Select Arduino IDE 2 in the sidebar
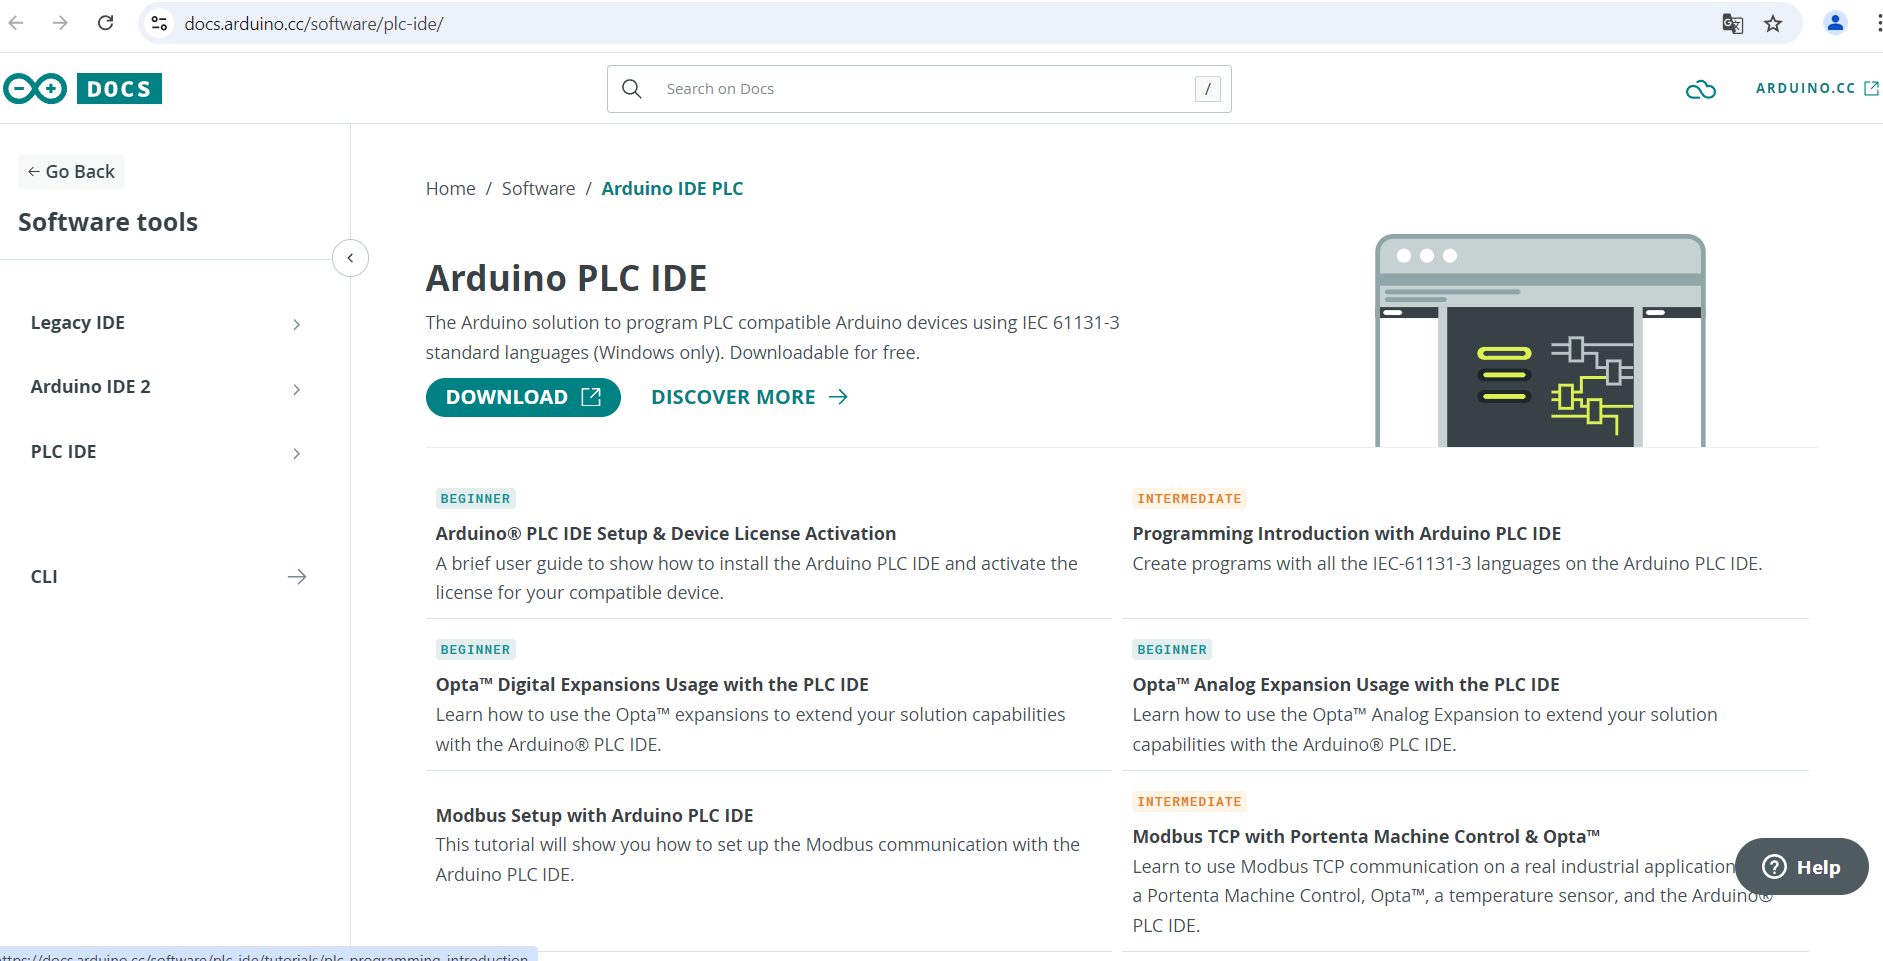Image resolution: width=1883 pixels, height=961 pixels. [91, 387]
